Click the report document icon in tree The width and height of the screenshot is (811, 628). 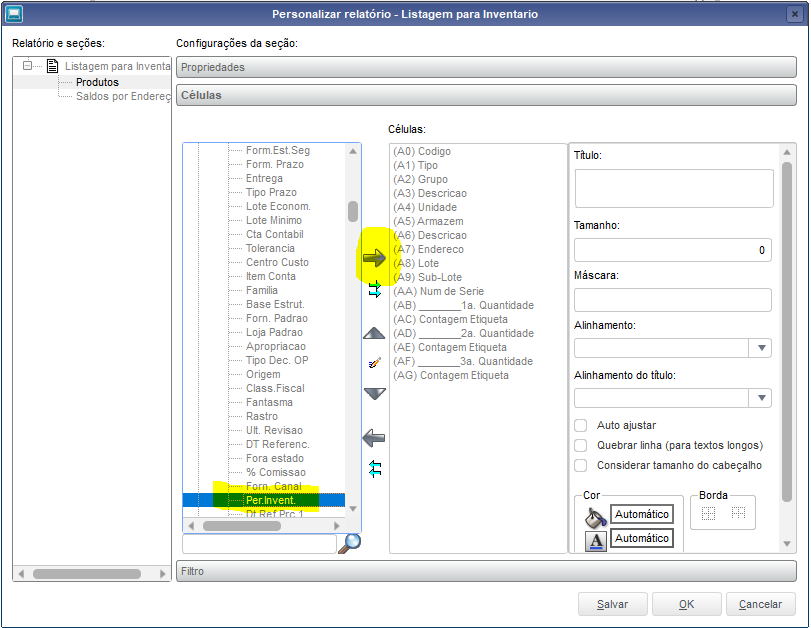(52, 66)
